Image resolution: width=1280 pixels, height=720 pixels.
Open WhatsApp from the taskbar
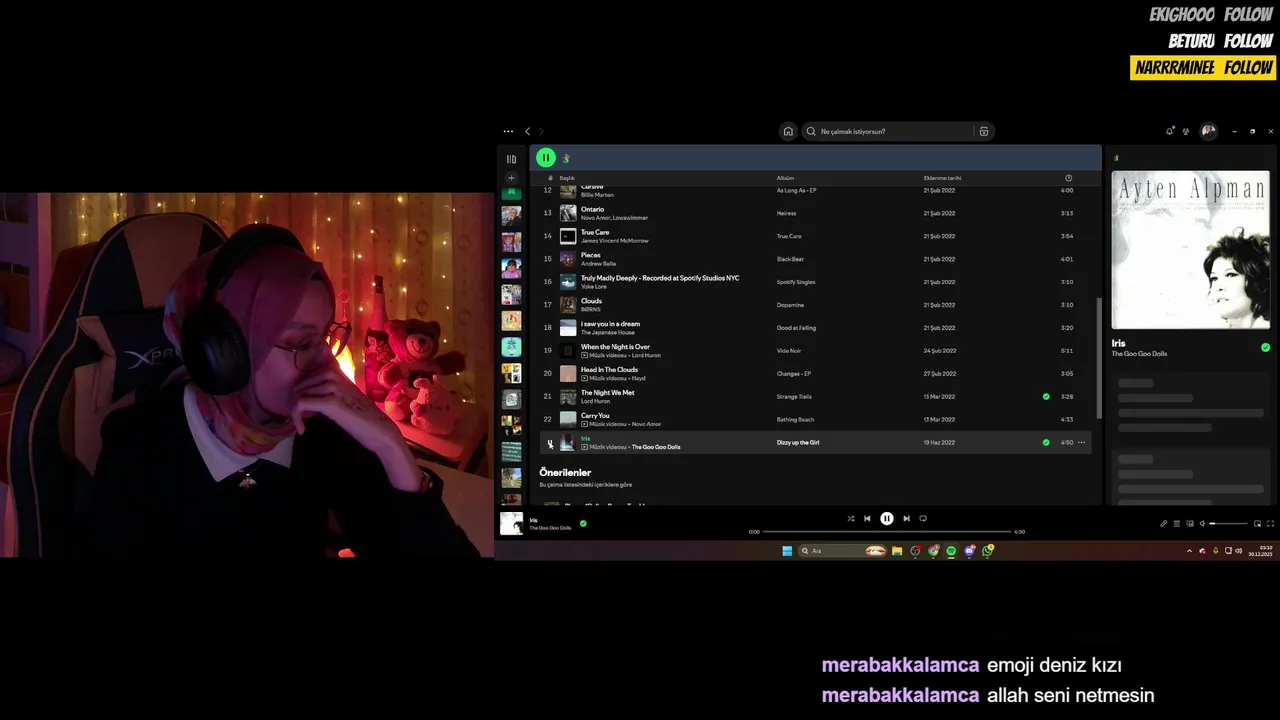pos(987,550)
